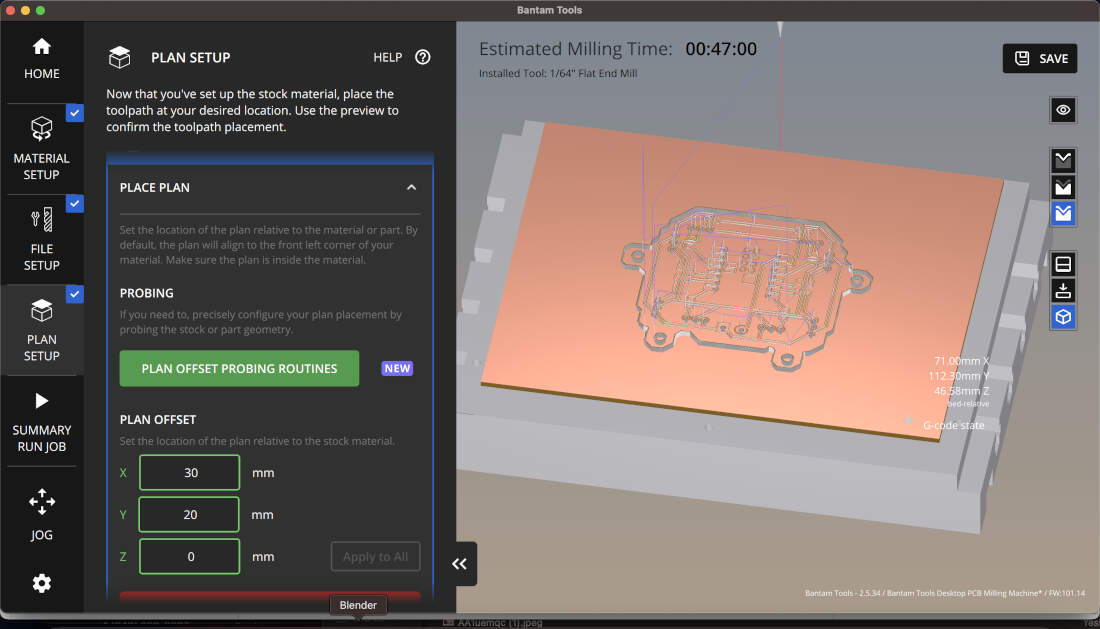Viewport: 1100px width, 629px height.
Task: Toggle the Material Setup completed checkmark
Action: 74,113
